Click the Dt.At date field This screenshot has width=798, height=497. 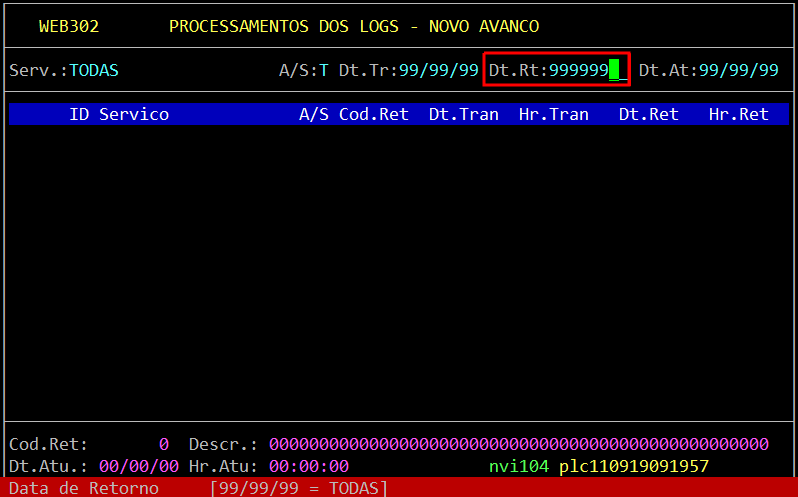(x=738, y=70)
